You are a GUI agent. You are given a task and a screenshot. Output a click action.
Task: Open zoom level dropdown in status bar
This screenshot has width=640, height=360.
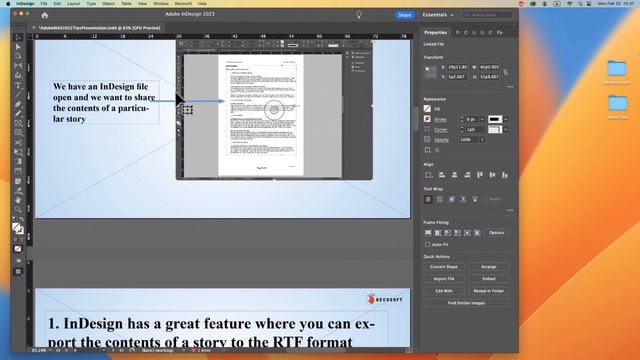[x=50, y=350]
